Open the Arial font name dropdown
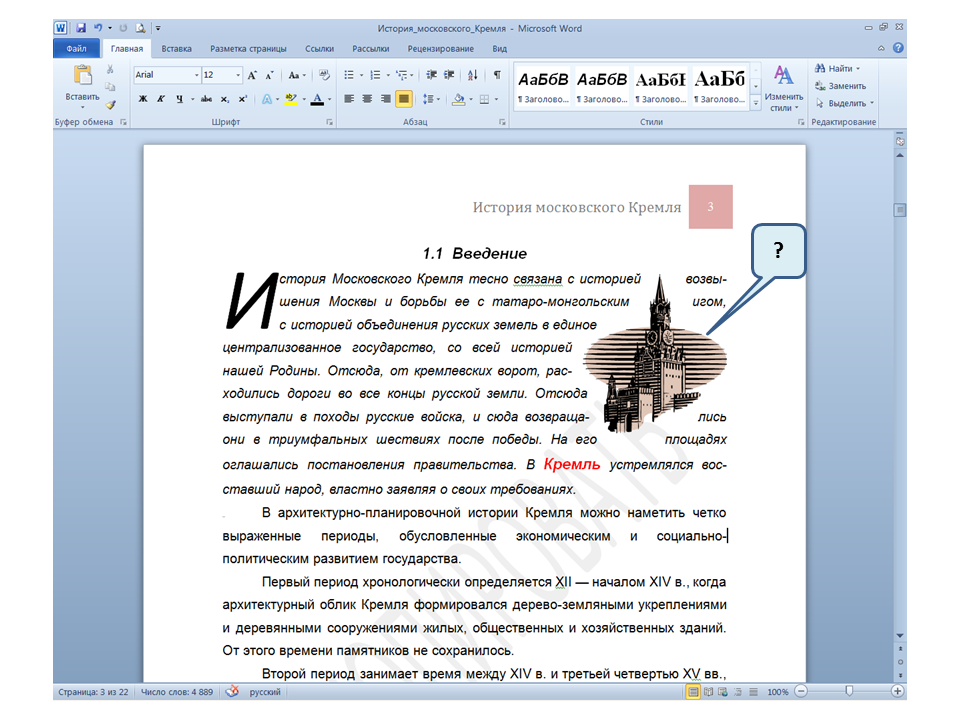Screen dimensions: 960x720 pyautogui.click(x=196, y=75)
